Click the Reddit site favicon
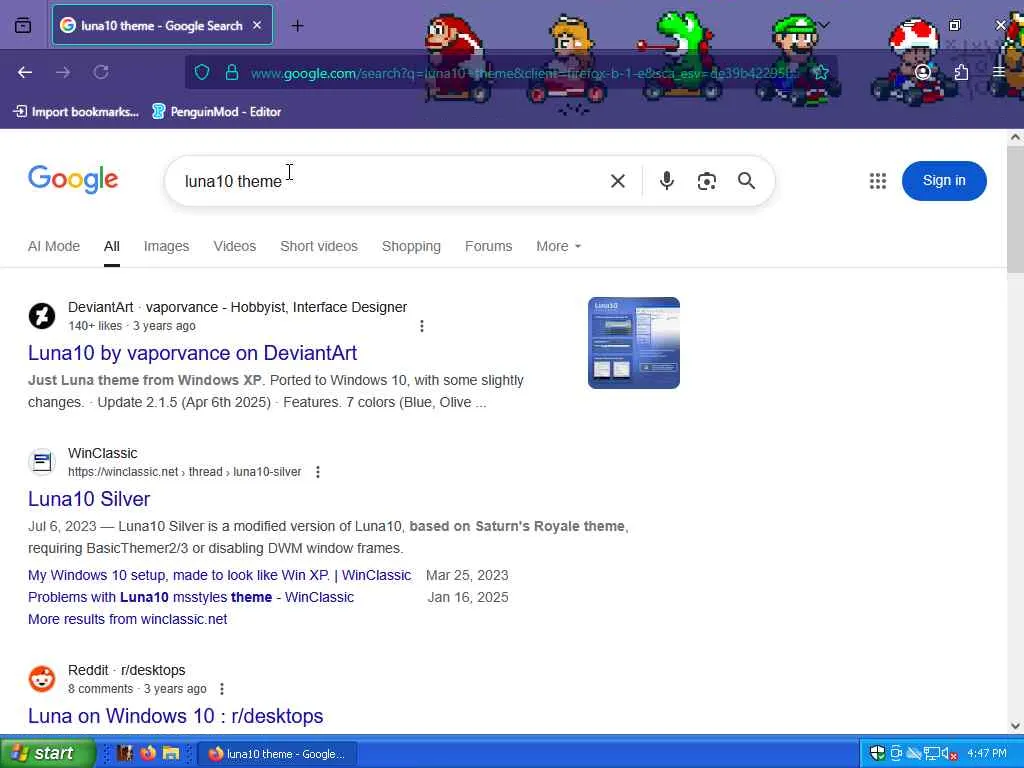1024x768 pixels. (x=42, y=679)
